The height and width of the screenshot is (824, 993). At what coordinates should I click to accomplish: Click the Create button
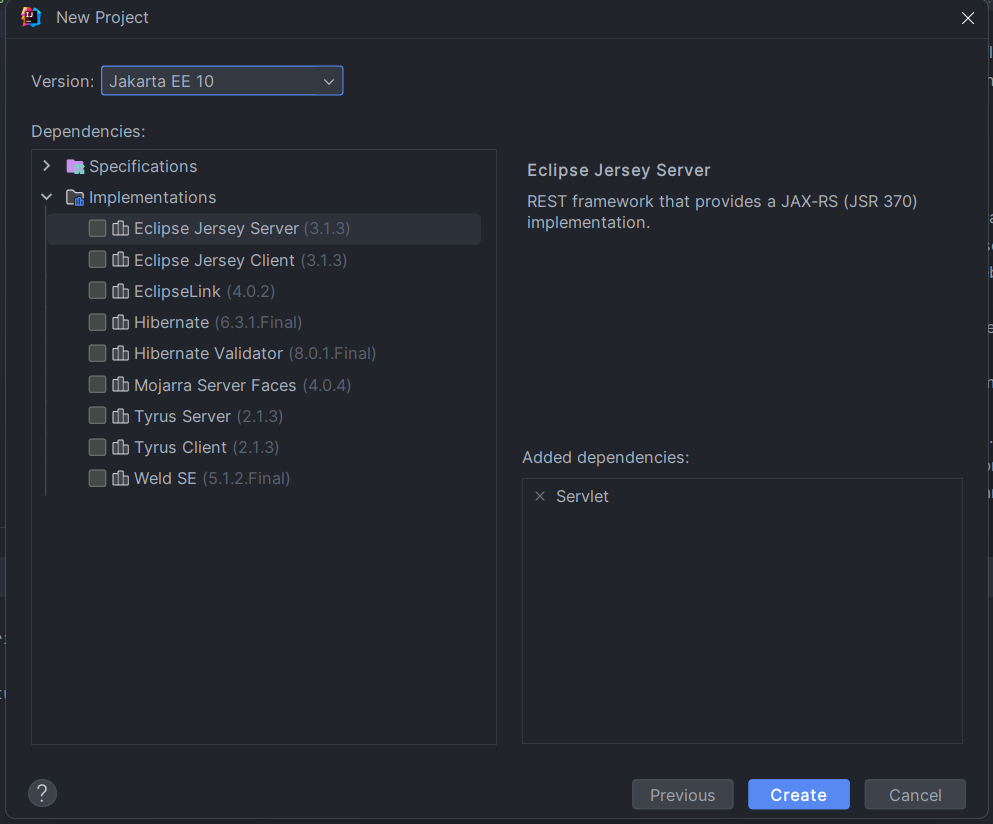[x=798, y=795]
